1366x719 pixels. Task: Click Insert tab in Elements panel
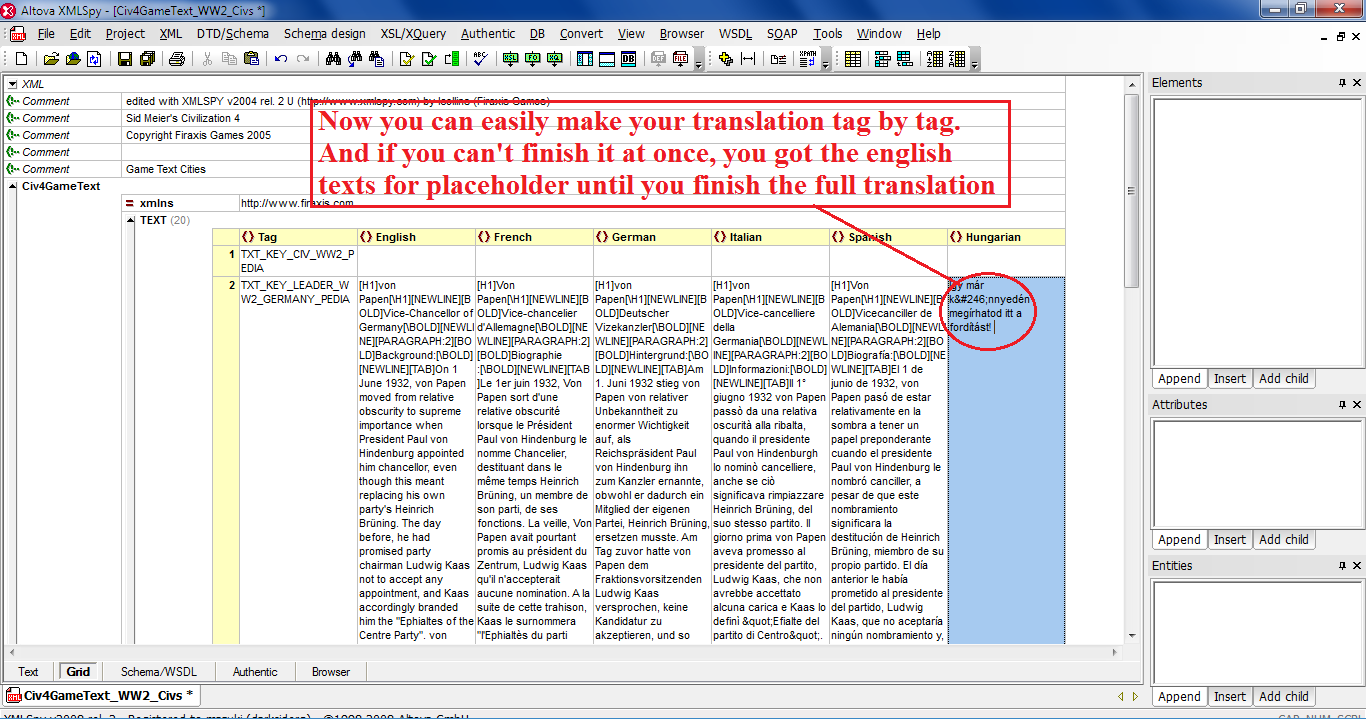pyautogui.click(x=1230, y=379)
